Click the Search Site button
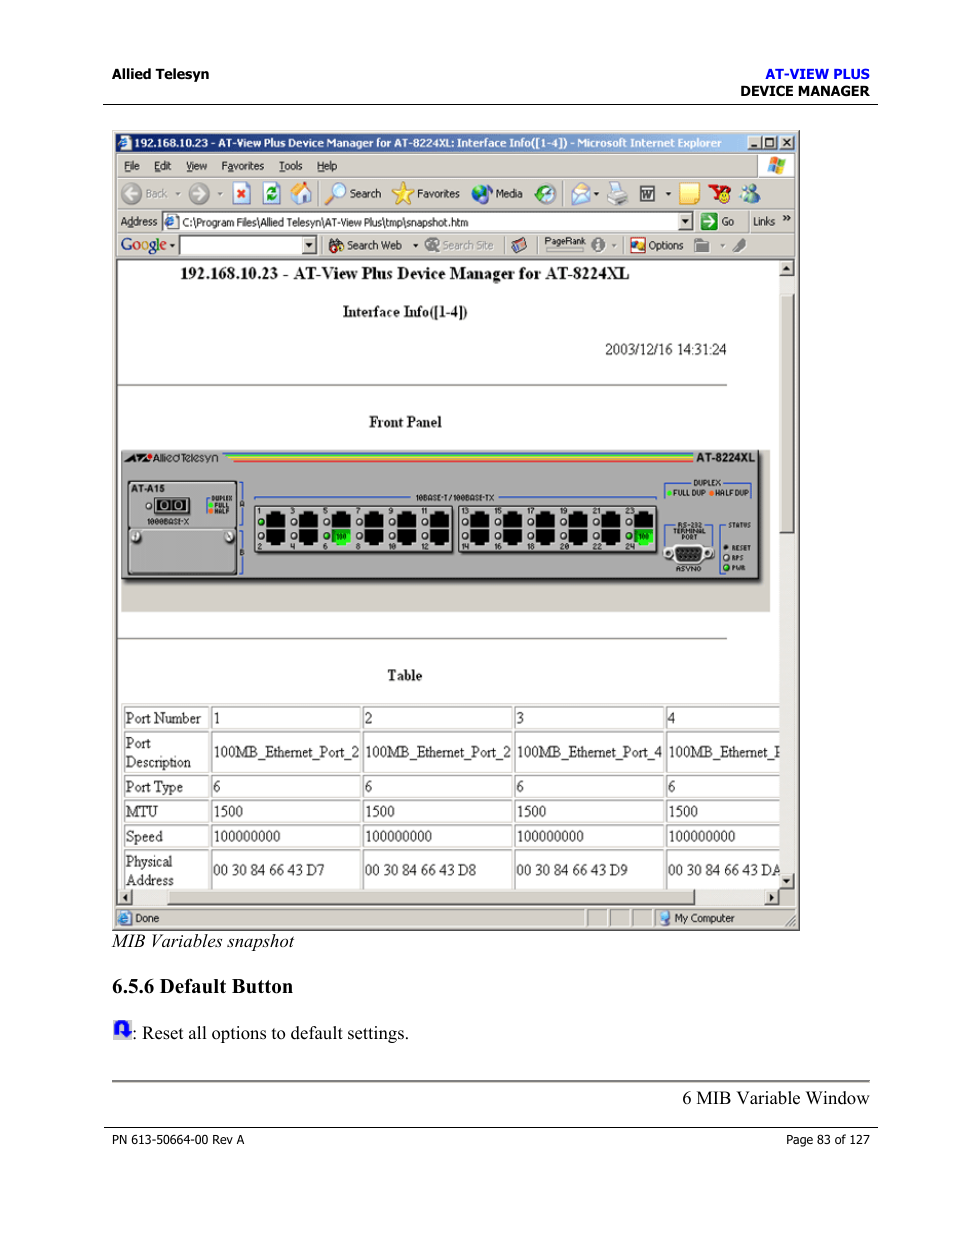The image size is (954, 1235). 459,245
